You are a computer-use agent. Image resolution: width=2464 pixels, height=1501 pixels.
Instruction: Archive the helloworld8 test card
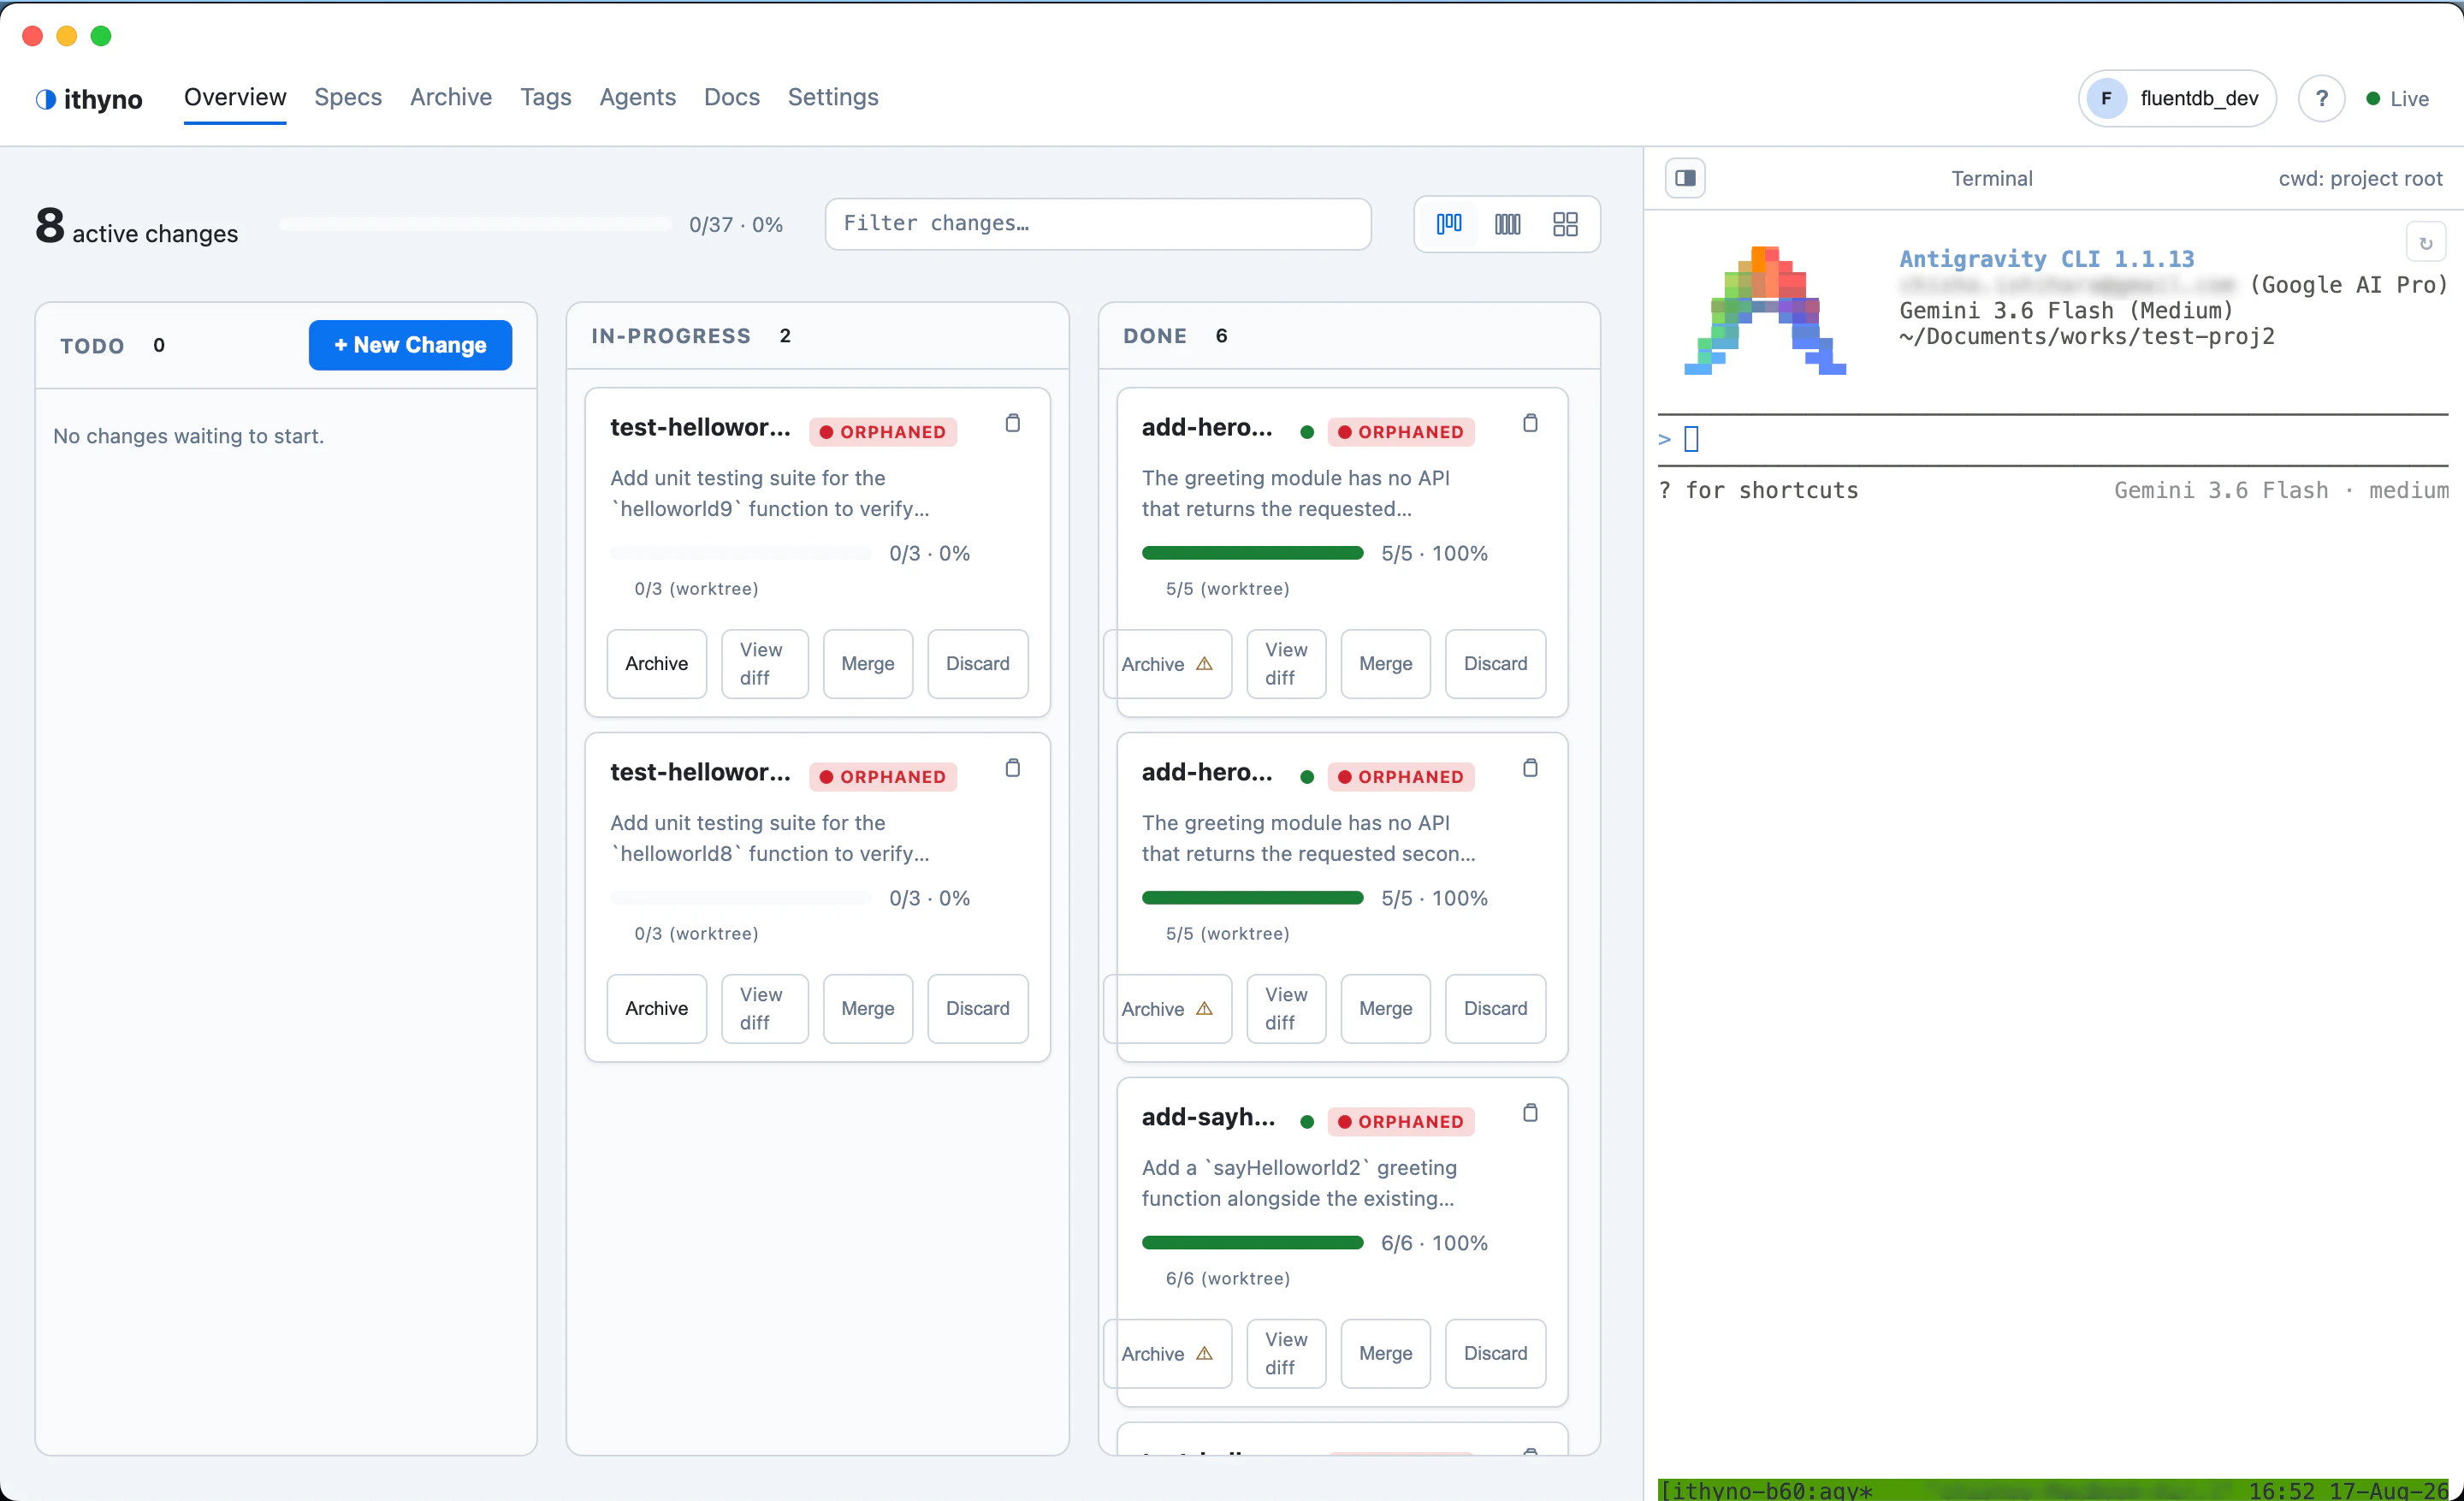pyautogui.click(x=657, y=1008)
